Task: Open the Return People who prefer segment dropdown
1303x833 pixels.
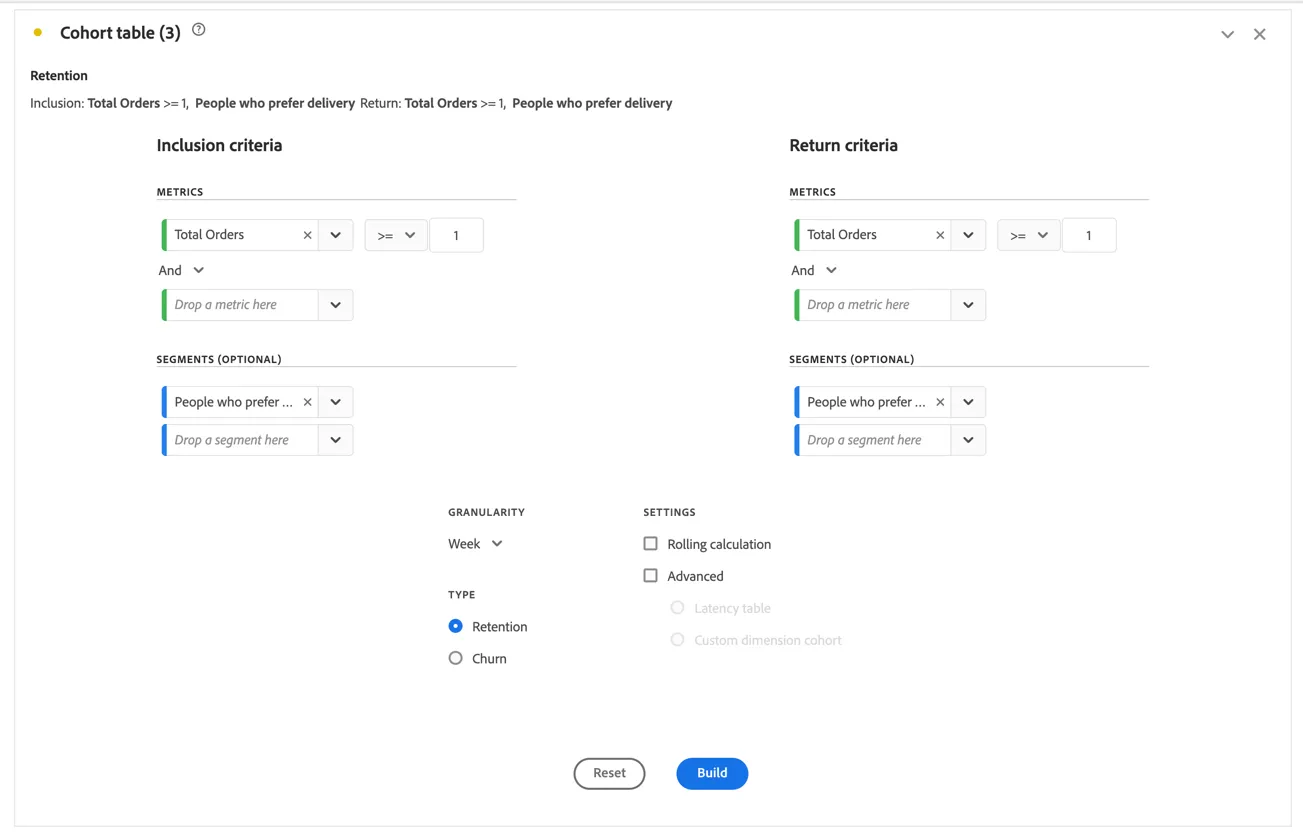Action: pos(968,402)
